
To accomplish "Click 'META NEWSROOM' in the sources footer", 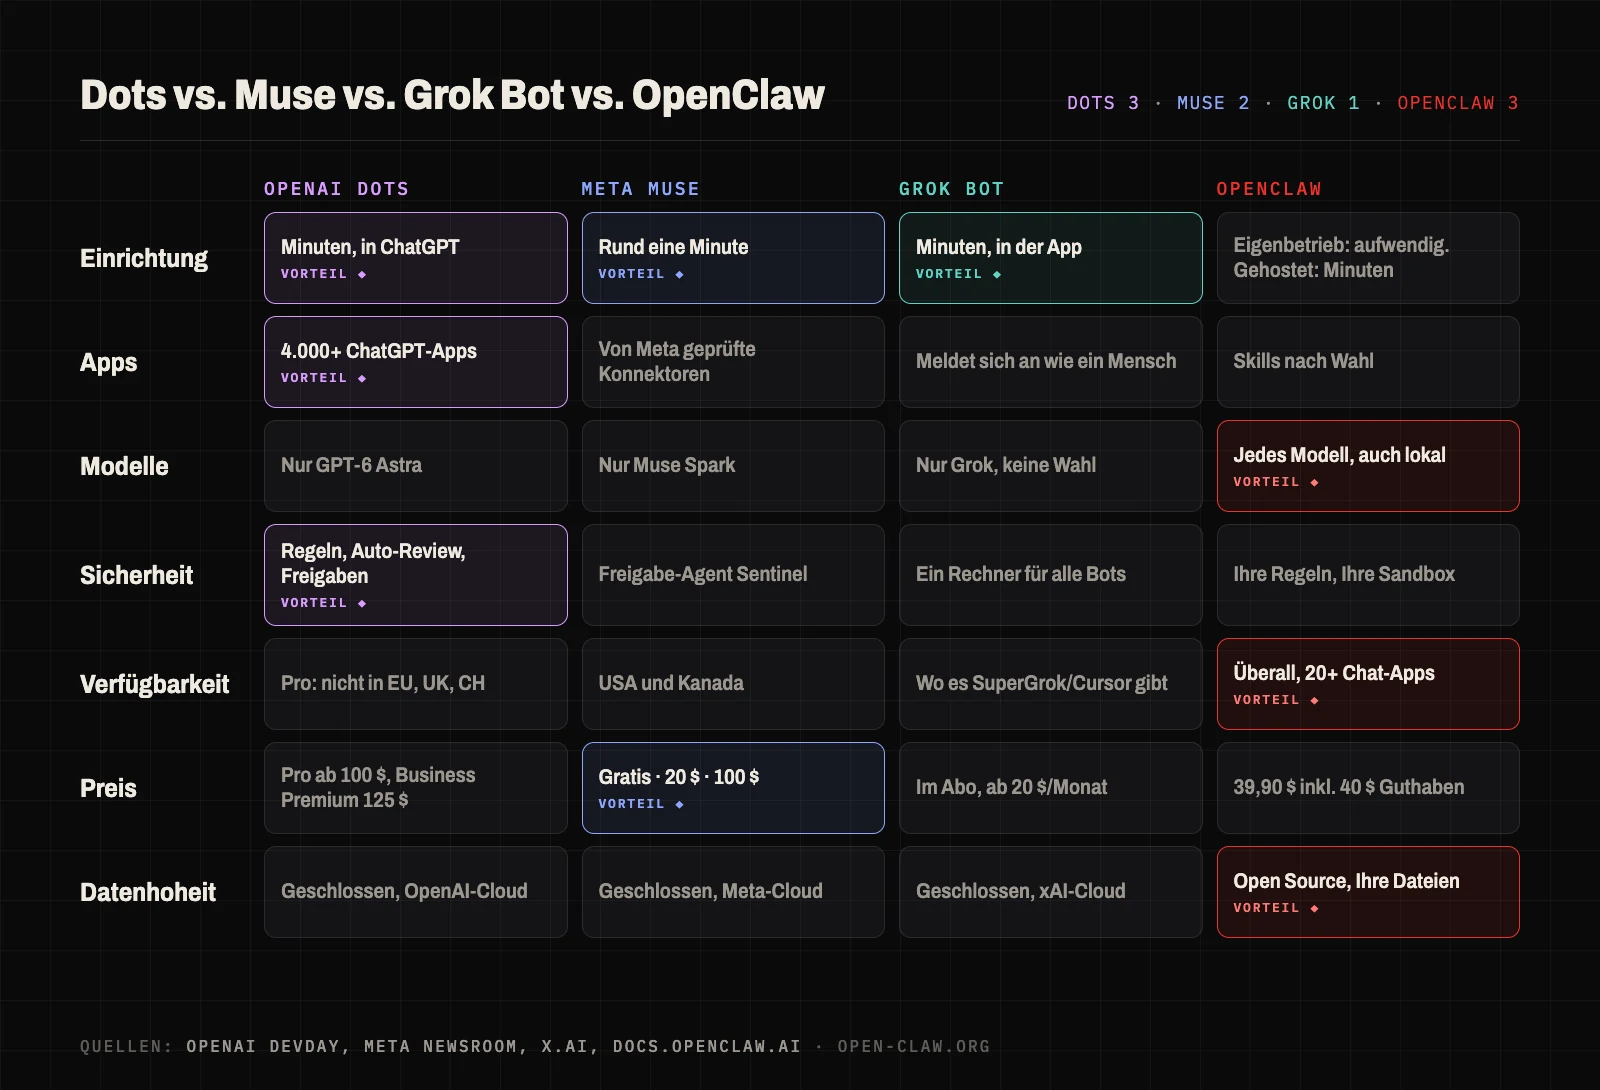I will click(x=440, y=1046).
